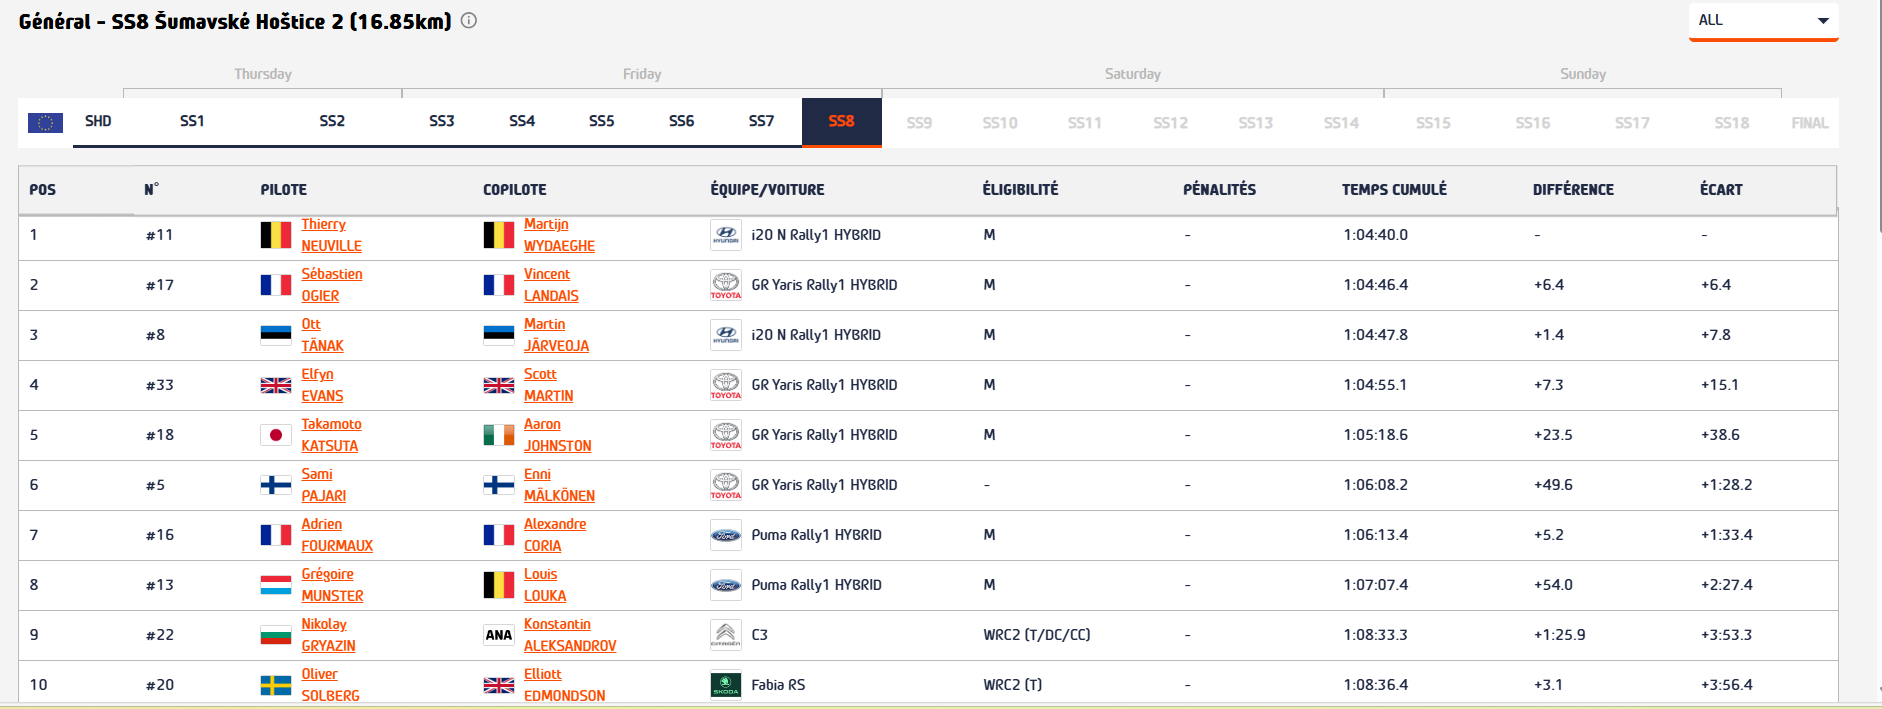
Task: Open Takamoto KATSUTA driver link
Action: click(332, 435)
